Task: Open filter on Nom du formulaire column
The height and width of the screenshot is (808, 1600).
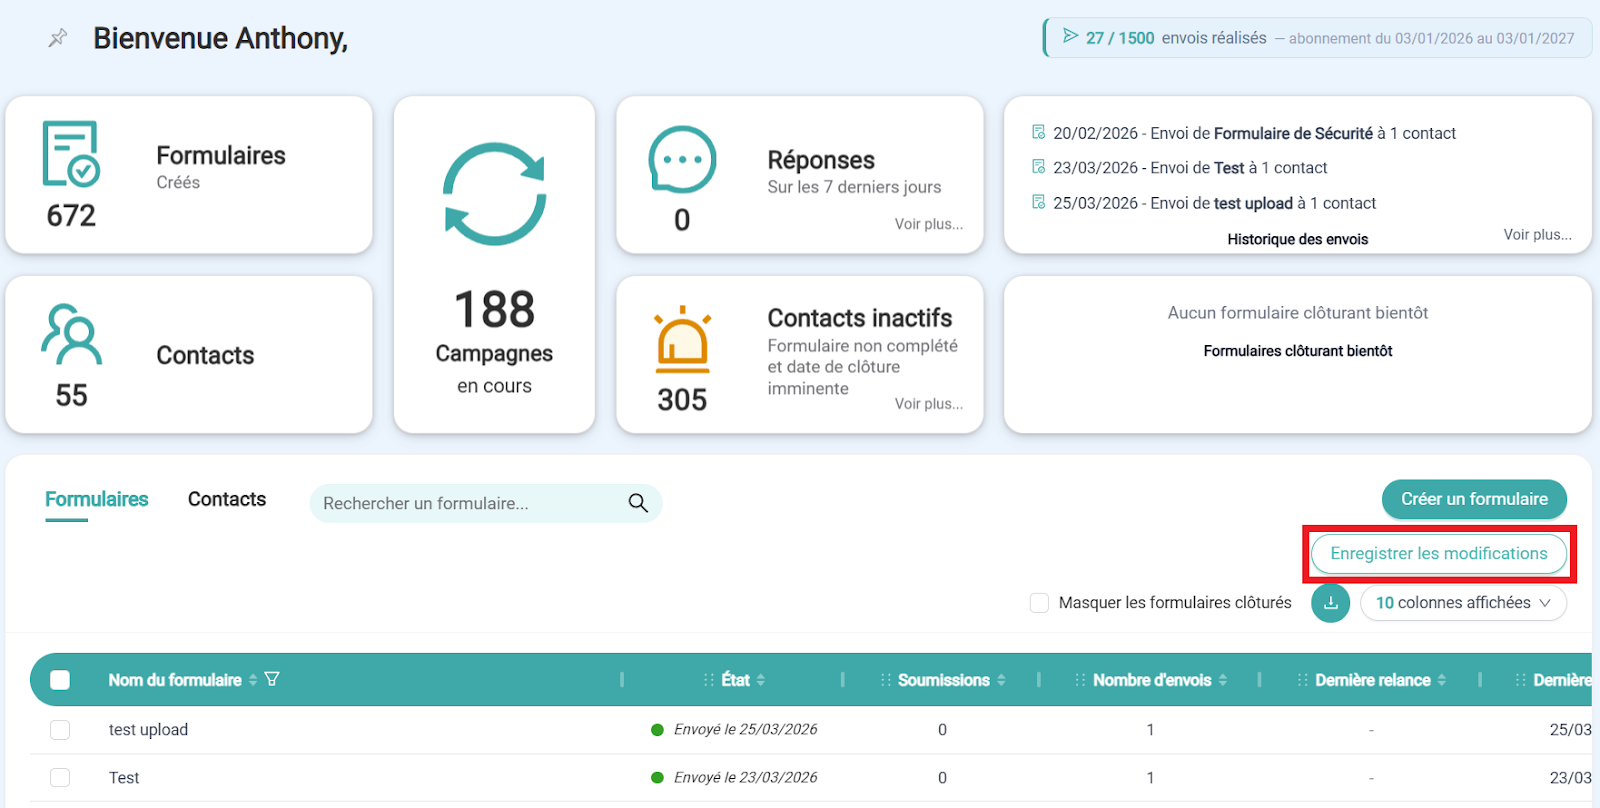Action: pos(272,680)
